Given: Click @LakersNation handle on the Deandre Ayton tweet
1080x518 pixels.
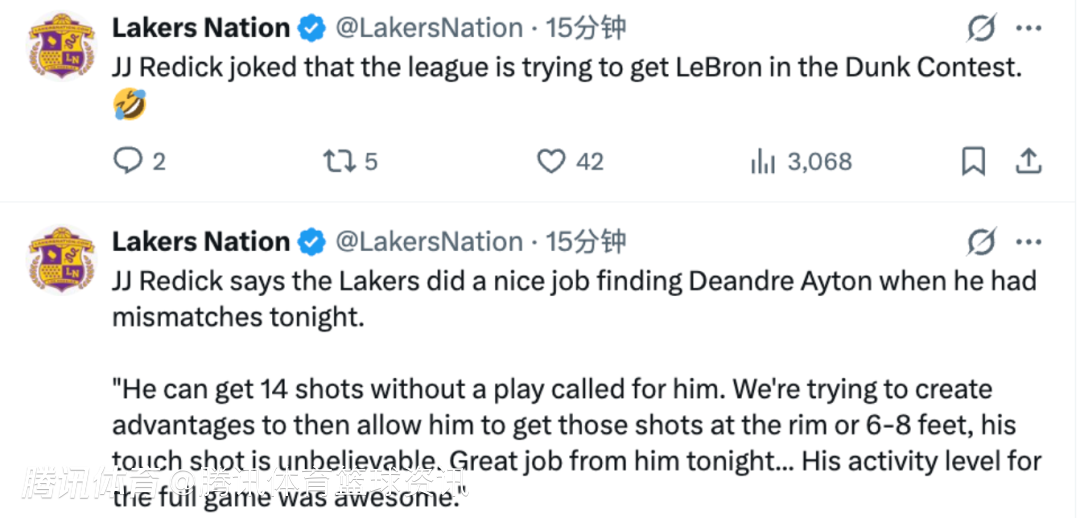Looking at the screenshot, I should 428,242.
